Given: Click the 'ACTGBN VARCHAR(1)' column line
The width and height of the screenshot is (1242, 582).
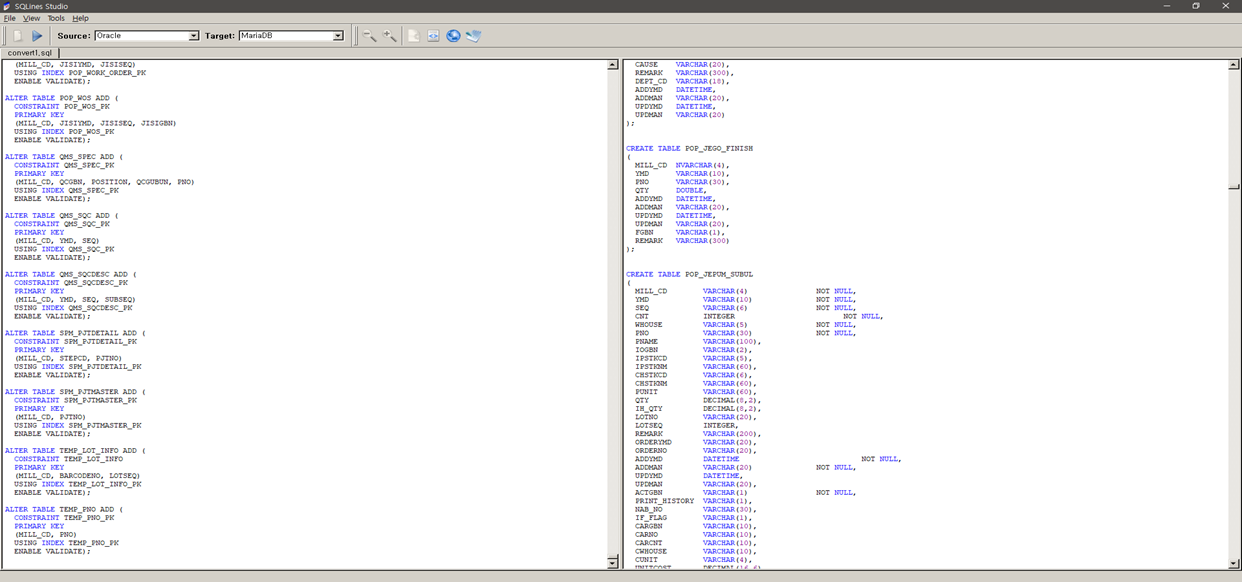Looking at the screenshot, I should tap(745, 492).
